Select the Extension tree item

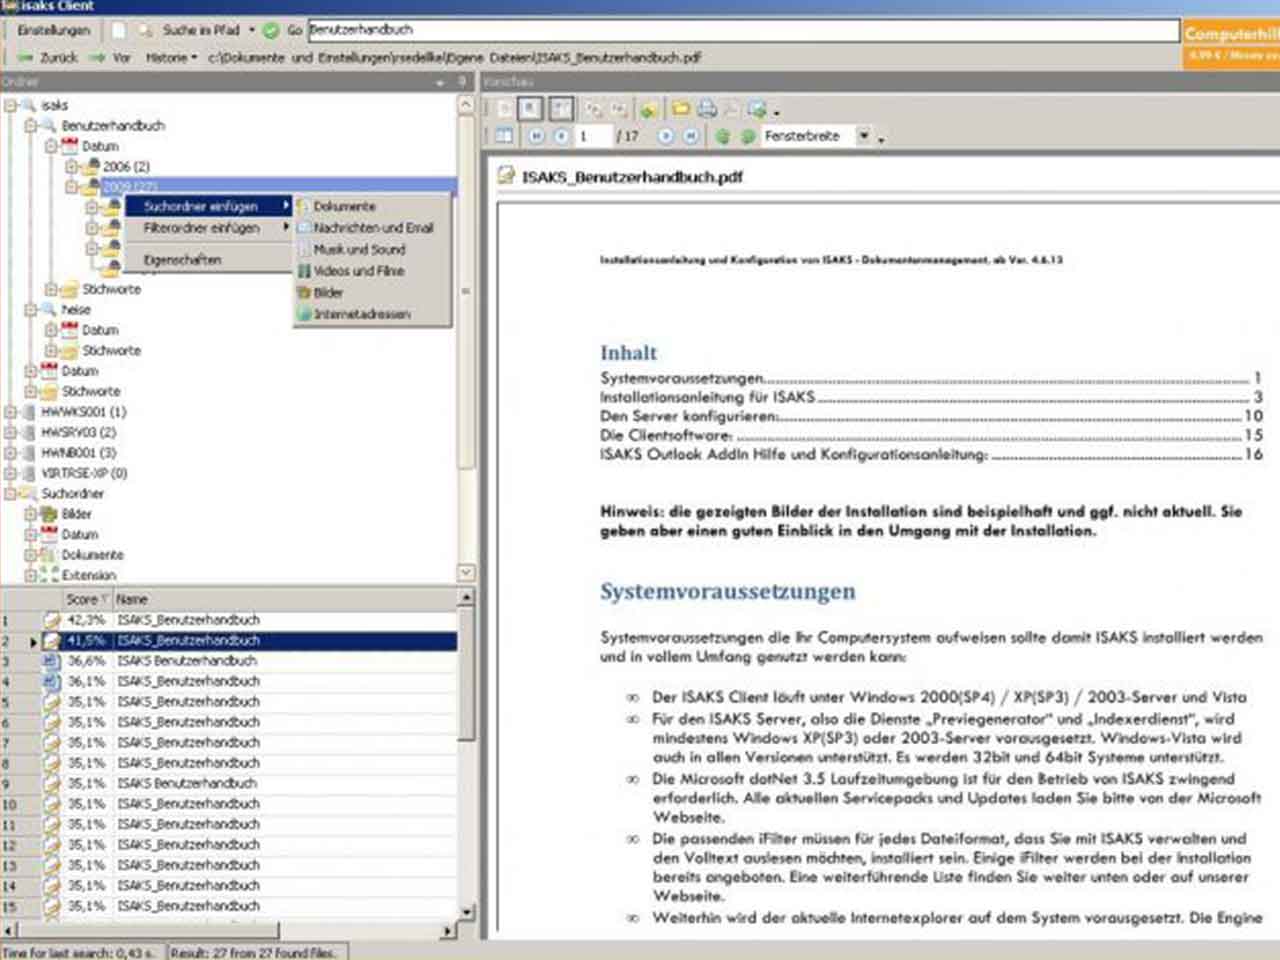[x=89, y=575]
